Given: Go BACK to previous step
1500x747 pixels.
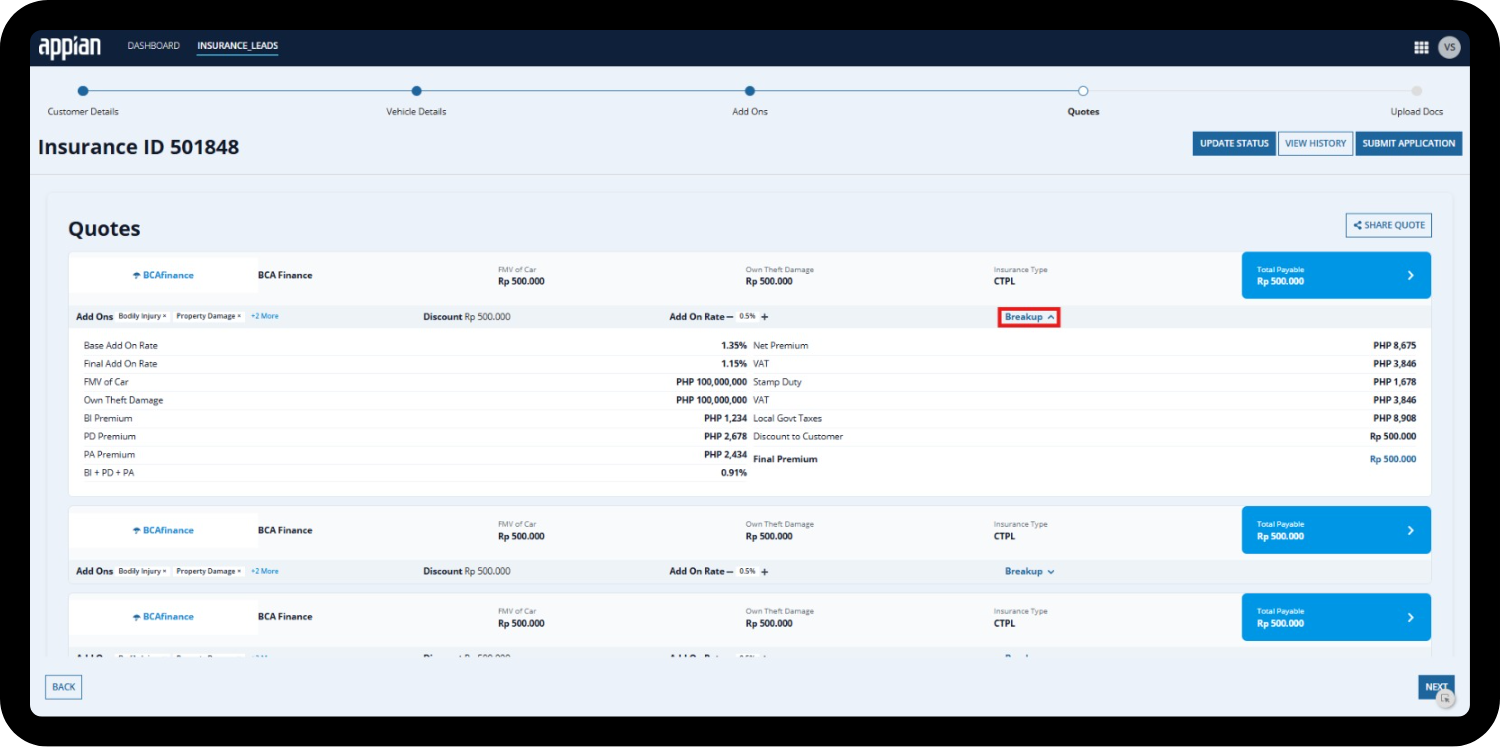Looking at the screenshot, I should pyautogui.click(x=64, y=687).
